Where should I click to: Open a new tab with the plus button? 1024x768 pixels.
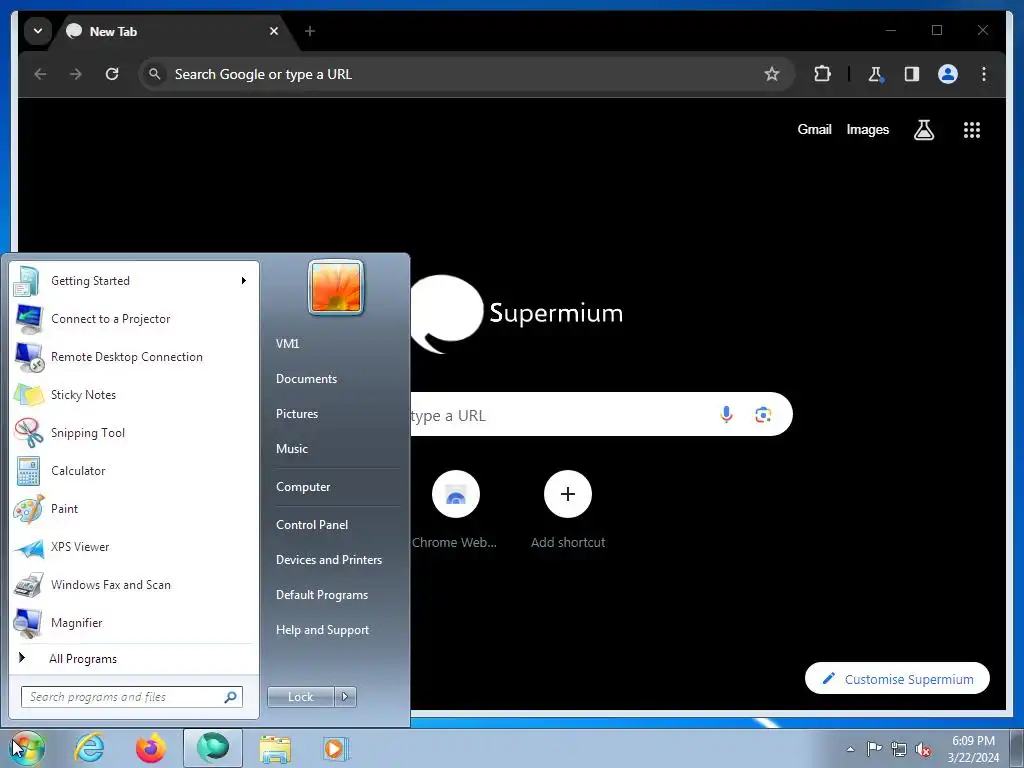(x=310, y=31)
